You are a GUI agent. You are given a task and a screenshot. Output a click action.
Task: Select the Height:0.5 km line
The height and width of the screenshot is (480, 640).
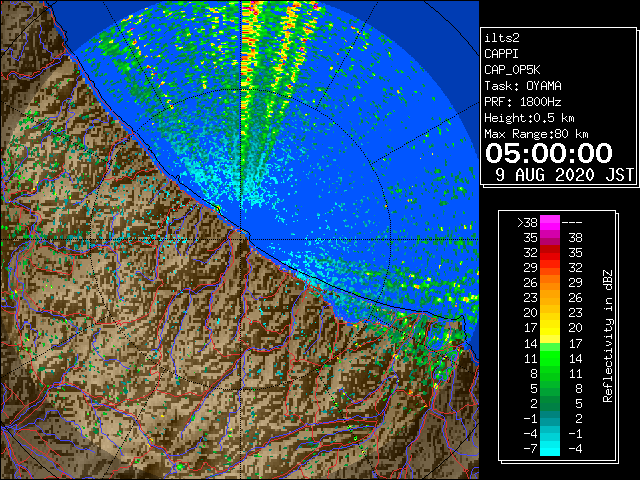click(529, 118)
